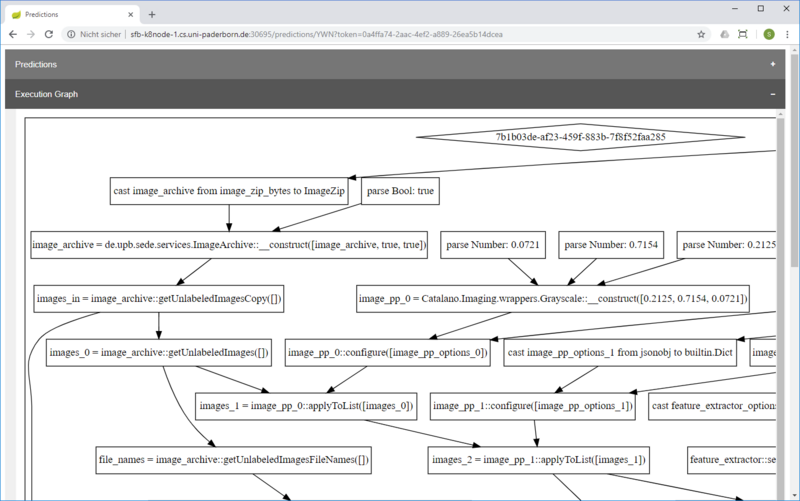
Task: Click the getUnlabeledImagesFileNames graph node
Action: pos(235,460)
